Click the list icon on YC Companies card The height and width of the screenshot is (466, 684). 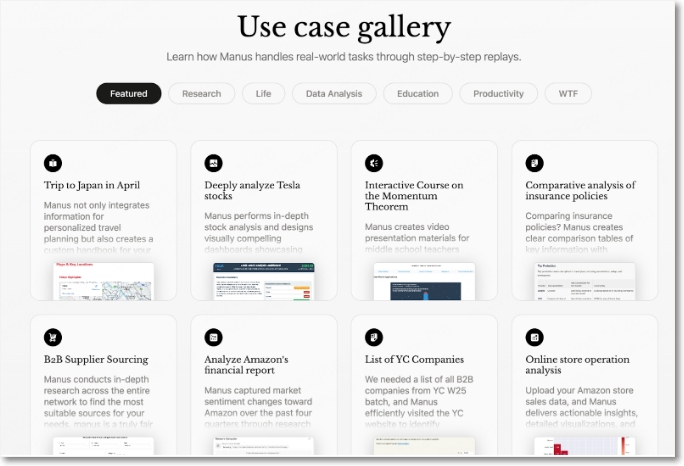pyautogui.click(x=374, y=337)
